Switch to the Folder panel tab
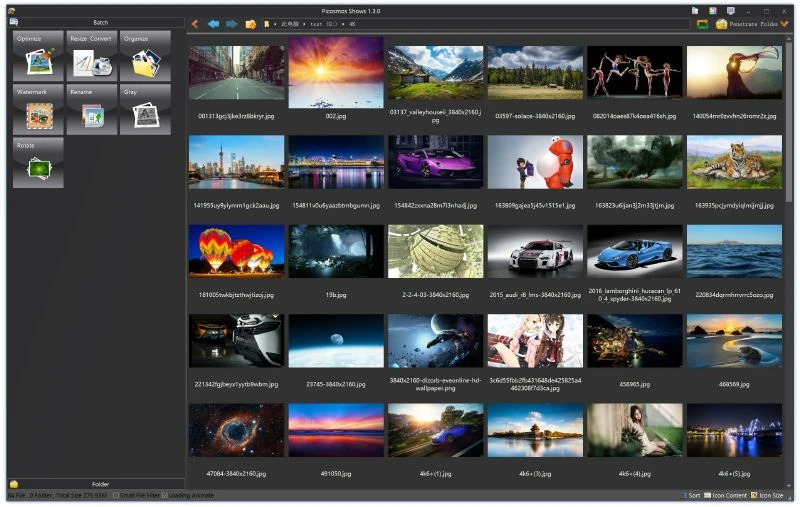The height and width of the screenshot is (507, 800). [100, 484]
